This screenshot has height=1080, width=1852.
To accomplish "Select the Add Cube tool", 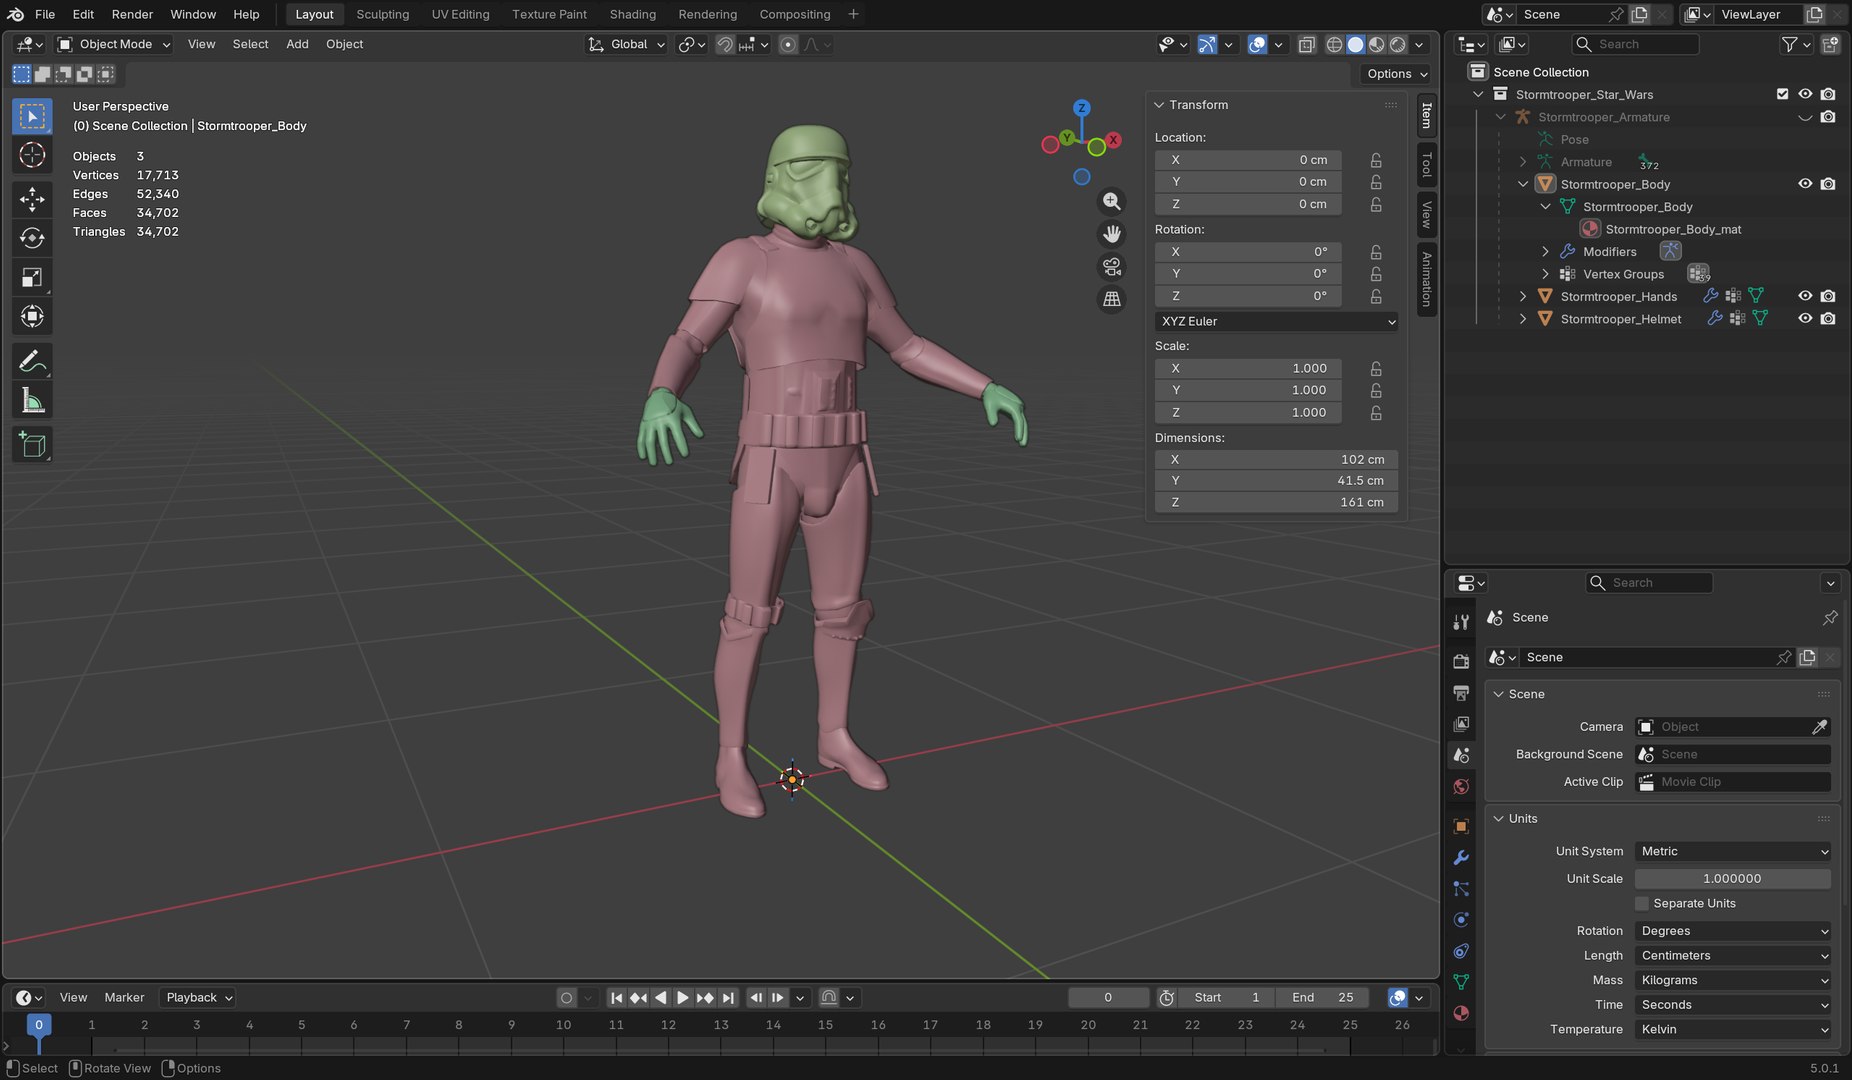I will click(x=32, y=445).
